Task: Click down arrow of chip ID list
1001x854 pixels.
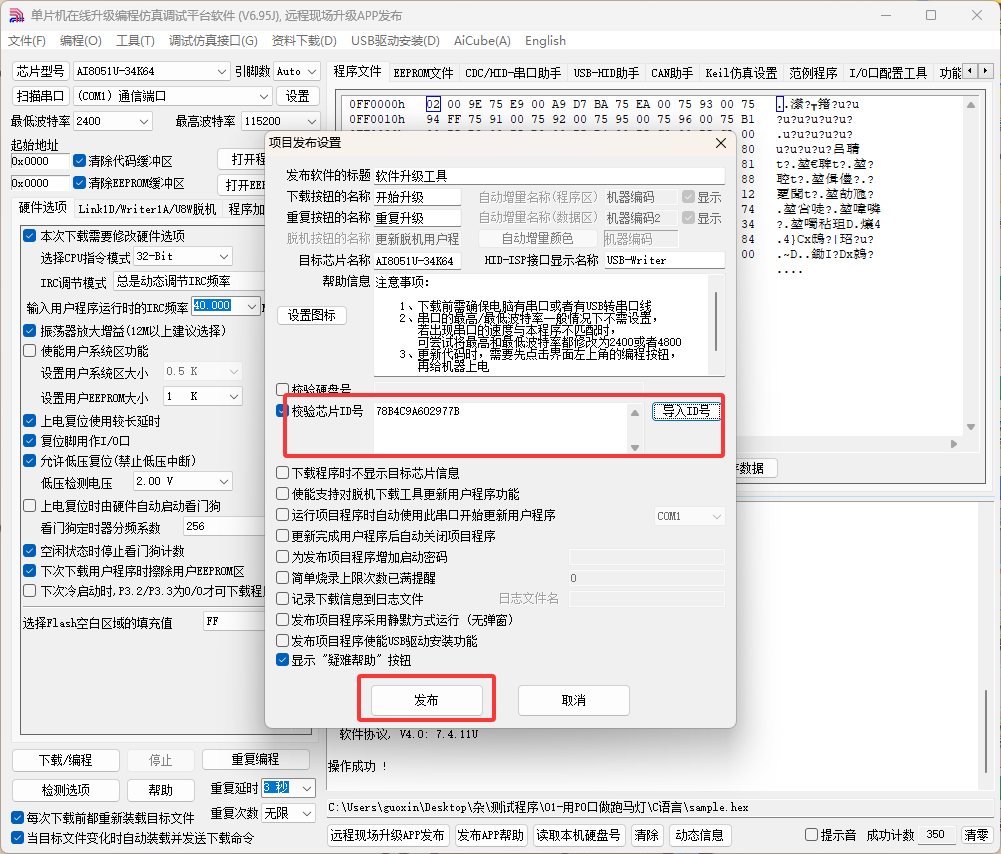Action: 635,447
